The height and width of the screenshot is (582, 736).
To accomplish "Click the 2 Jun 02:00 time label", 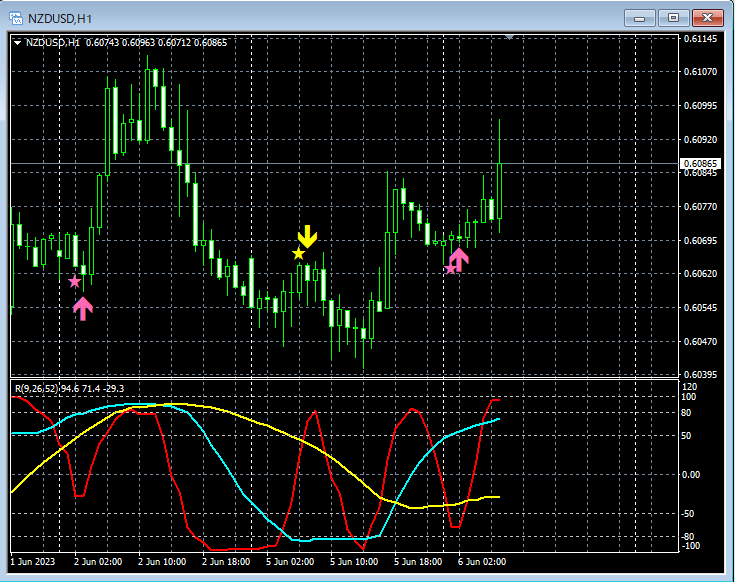I will click(98, 562).
